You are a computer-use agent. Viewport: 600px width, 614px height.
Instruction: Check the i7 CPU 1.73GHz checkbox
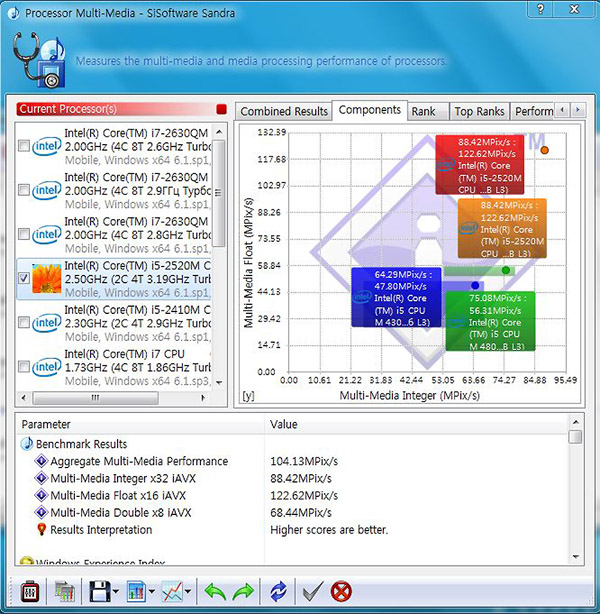point(24,367)
